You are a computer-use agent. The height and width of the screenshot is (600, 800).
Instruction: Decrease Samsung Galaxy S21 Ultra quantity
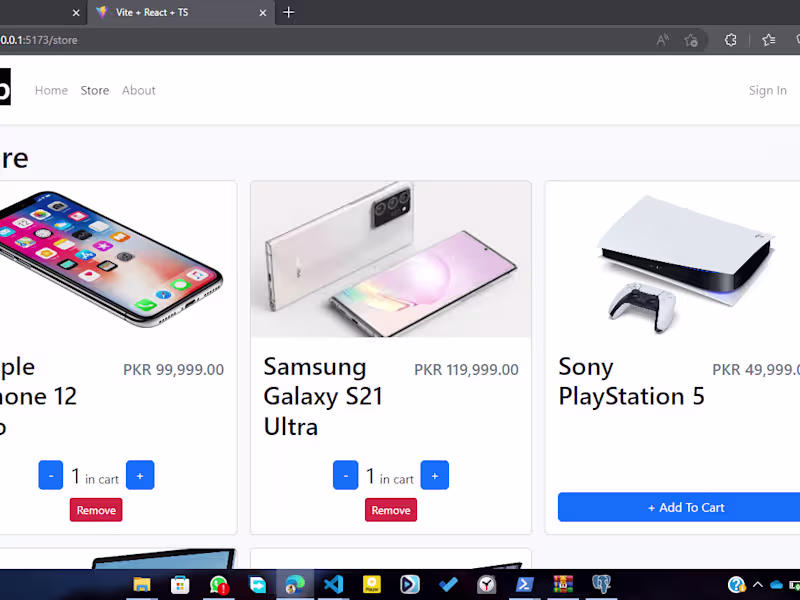tap(345, 476)
